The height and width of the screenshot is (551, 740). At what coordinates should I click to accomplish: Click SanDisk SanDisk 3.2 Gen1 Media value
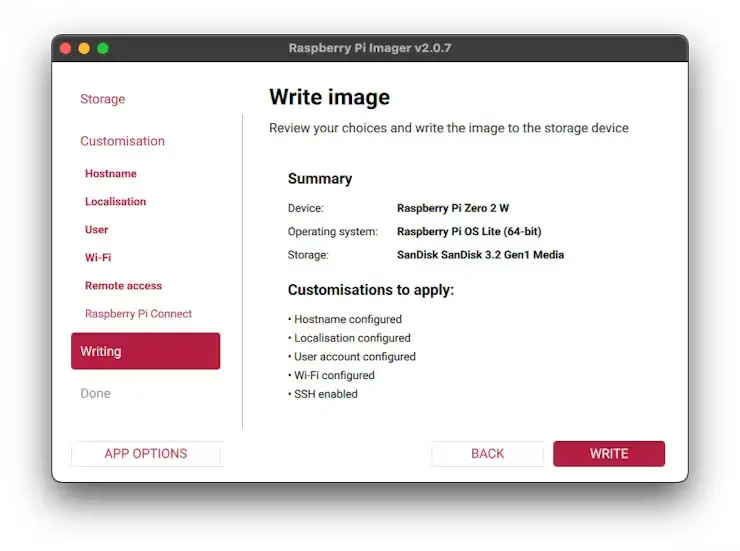(480, 255)
